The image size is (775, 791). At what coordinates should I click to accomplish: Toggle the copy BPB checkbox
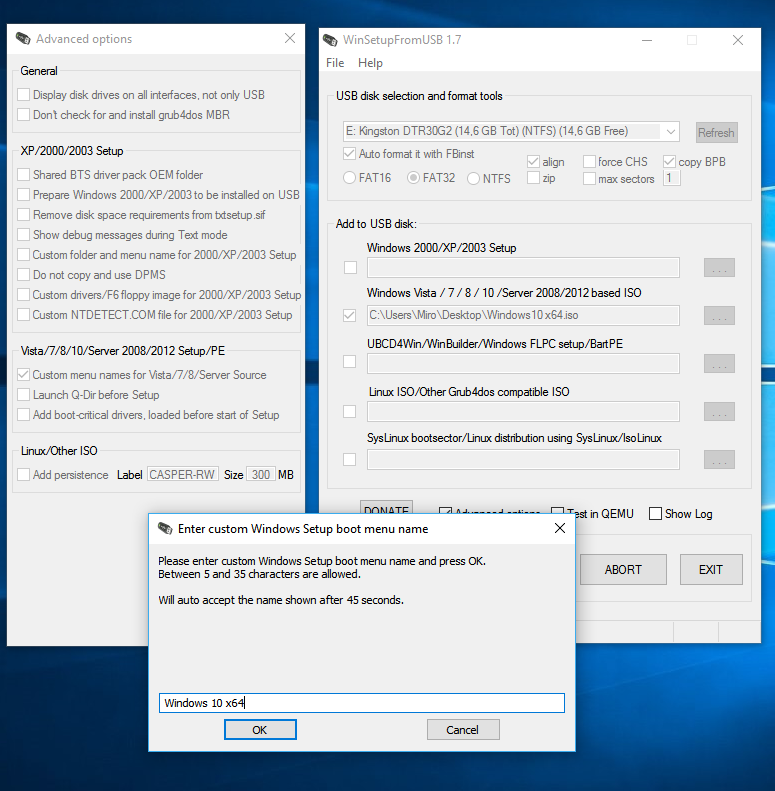[x=669, y=161]
